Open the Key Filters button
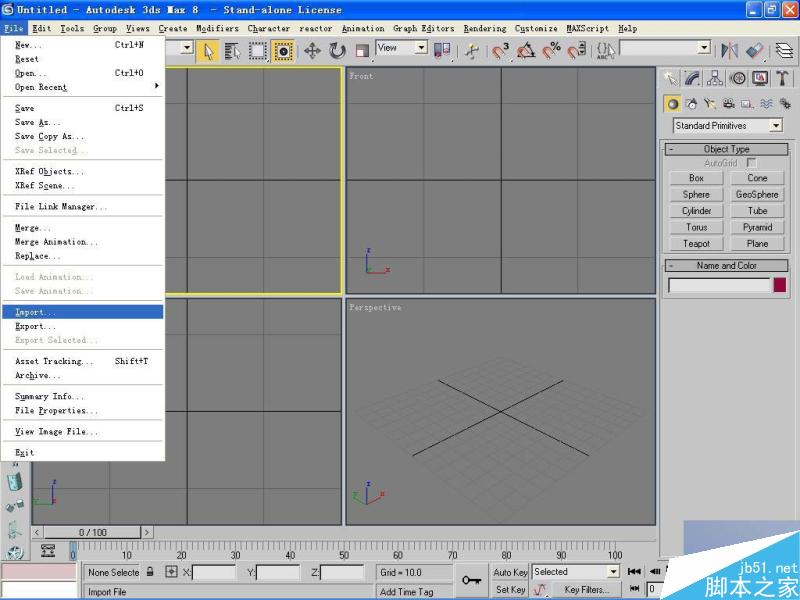 [x=587, y=589]
